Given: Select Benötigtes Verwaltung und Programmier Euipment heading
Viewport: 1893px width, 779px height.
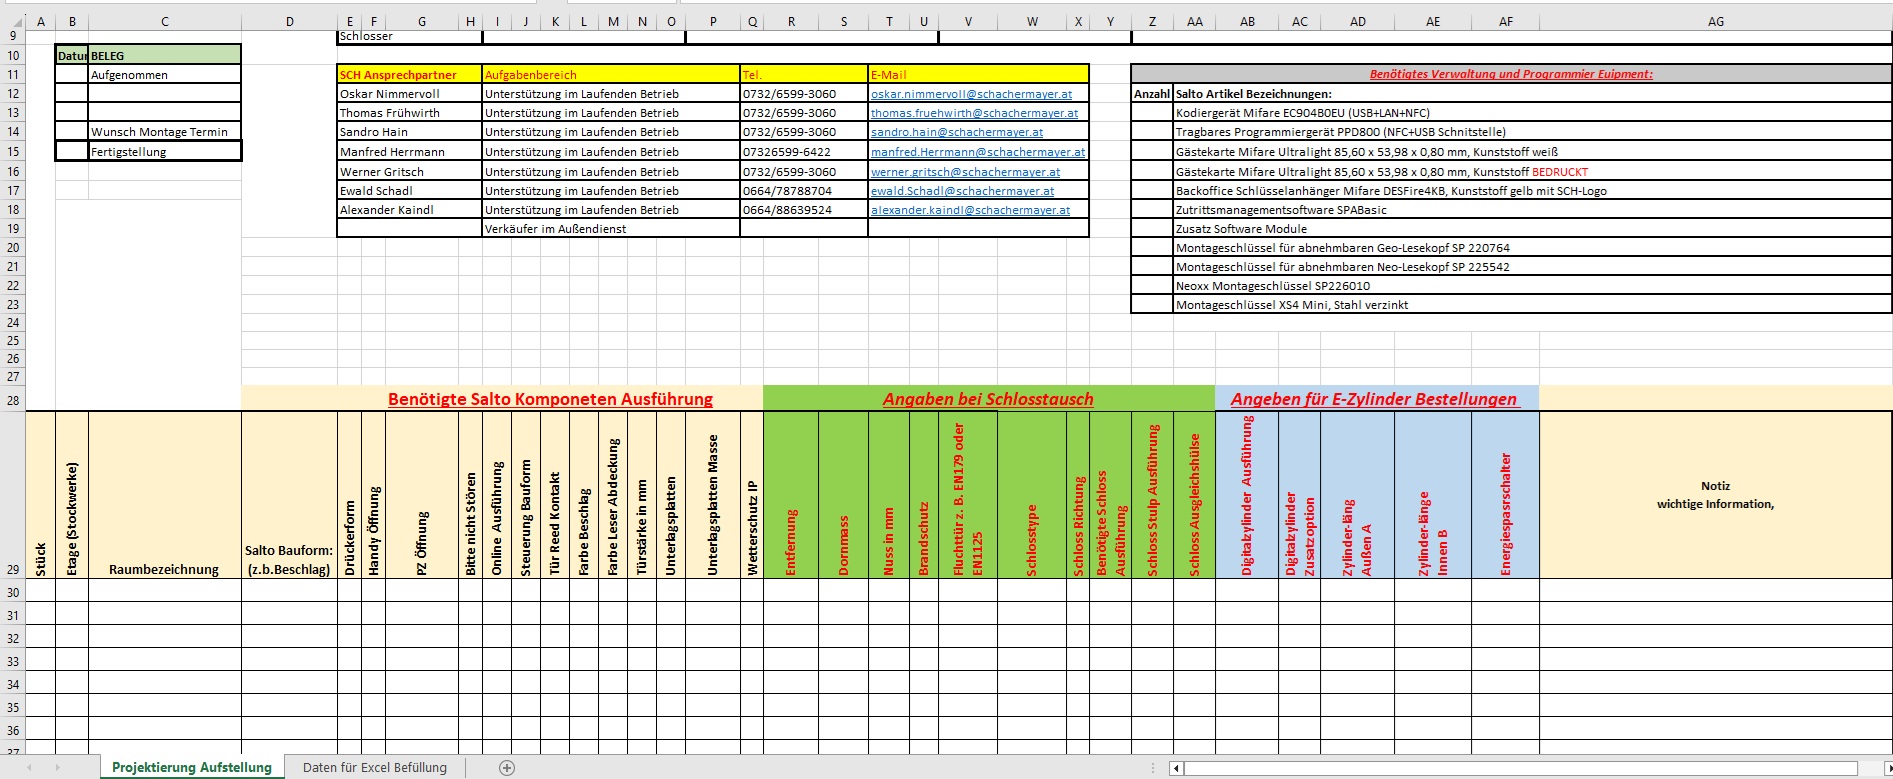Looking at the screenshot, I should tap(1511, 74).
